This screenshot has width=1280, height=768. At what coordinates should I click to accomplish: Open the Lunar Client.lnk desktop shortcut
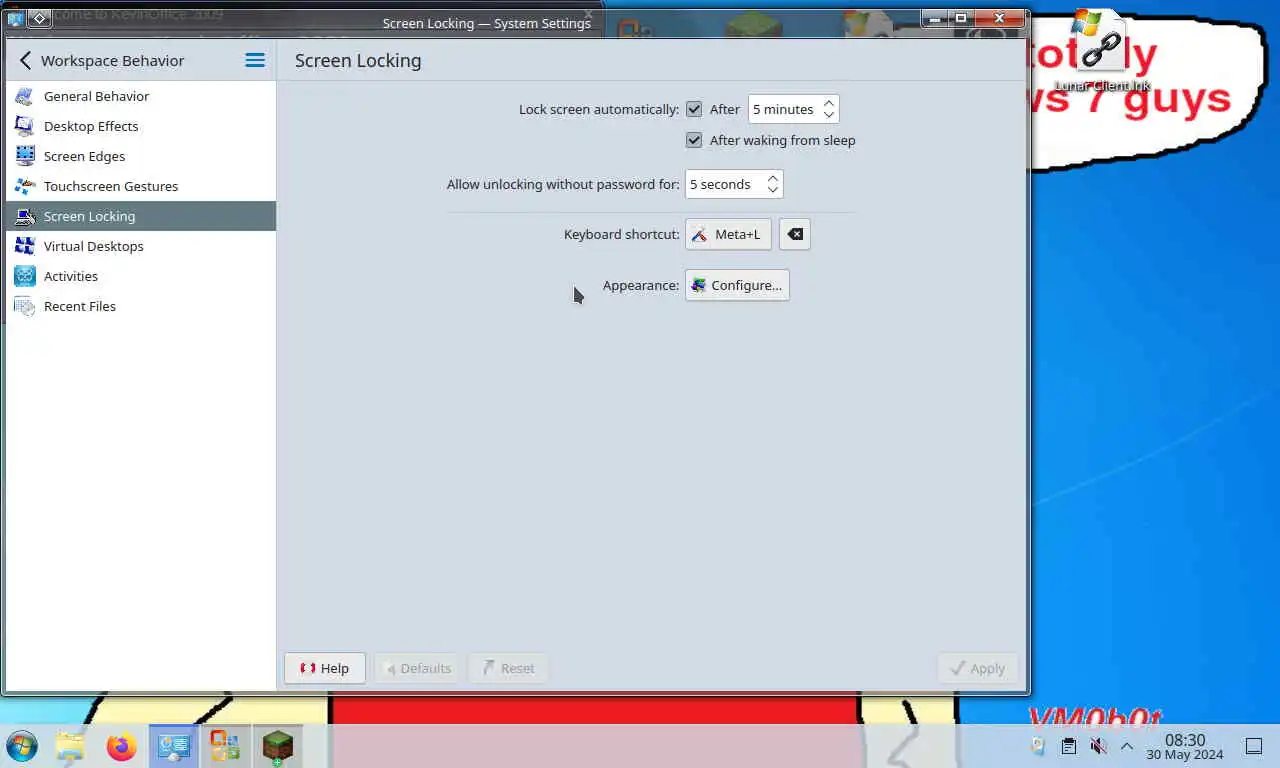pyautogui.click(x=1101, y=50)
